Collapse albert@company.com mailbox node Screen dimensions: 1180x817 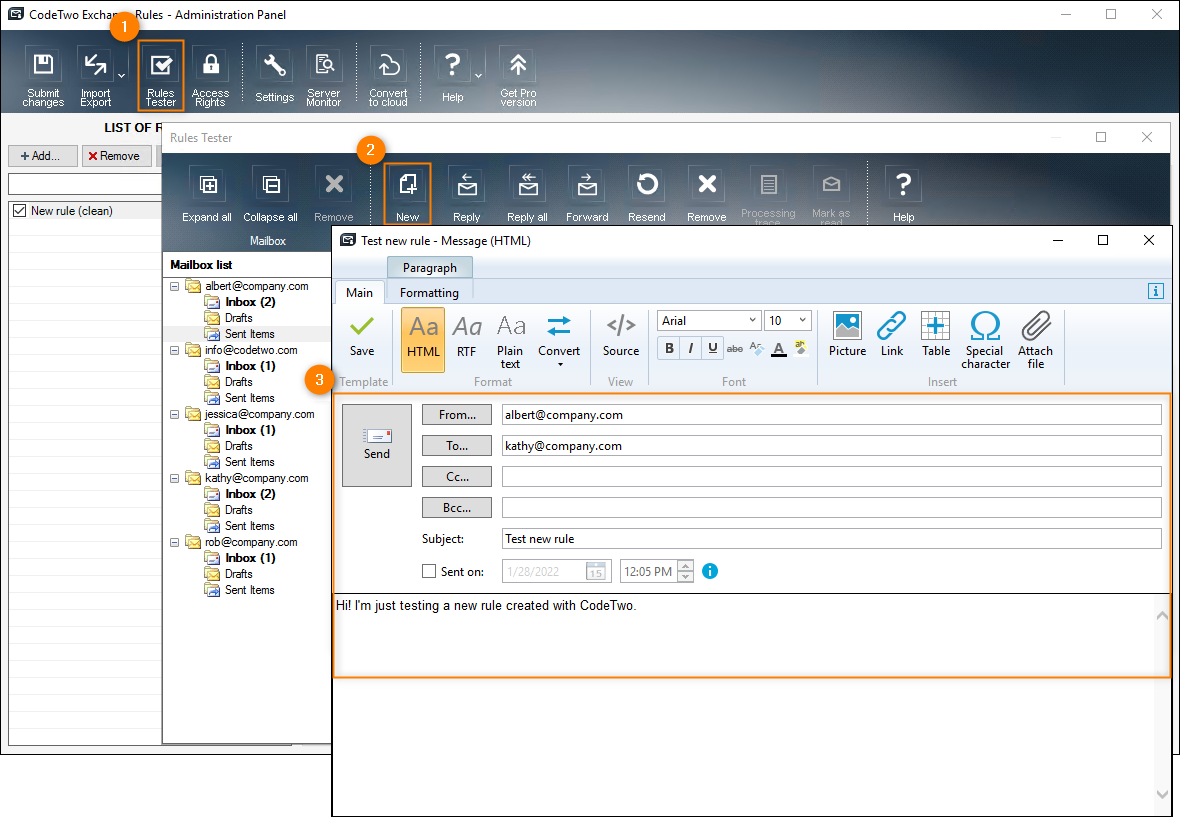[175, 286]
